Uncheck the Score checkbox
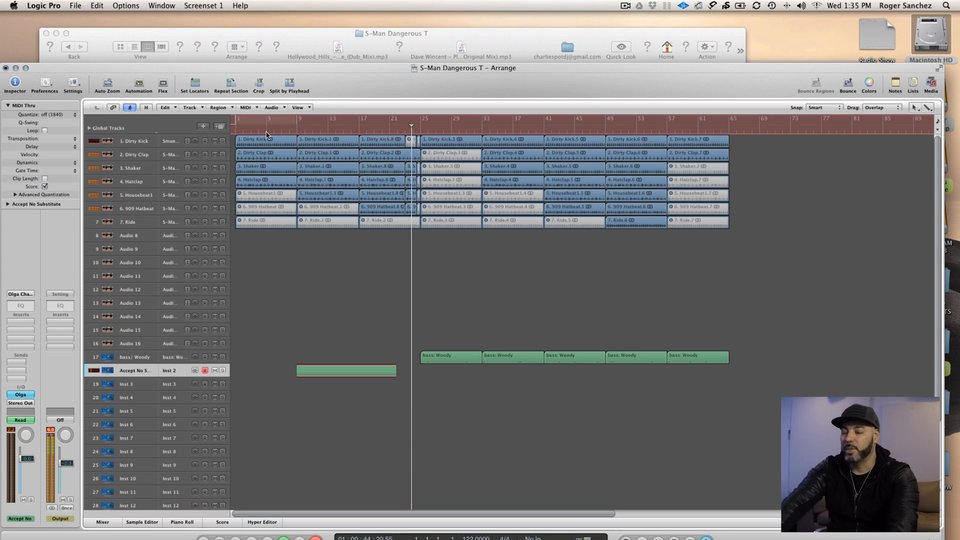Viewport: 960px width, 540px height. point(44,186)
